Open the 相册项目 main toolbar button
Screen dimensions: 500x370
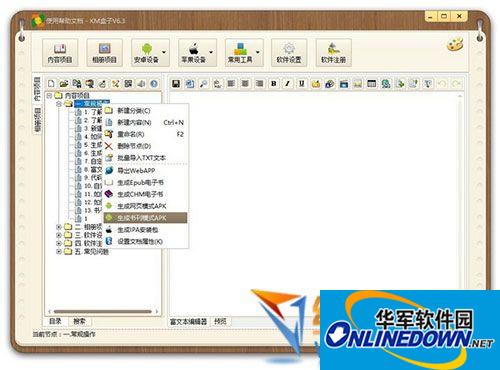click(x=105, y=53)
